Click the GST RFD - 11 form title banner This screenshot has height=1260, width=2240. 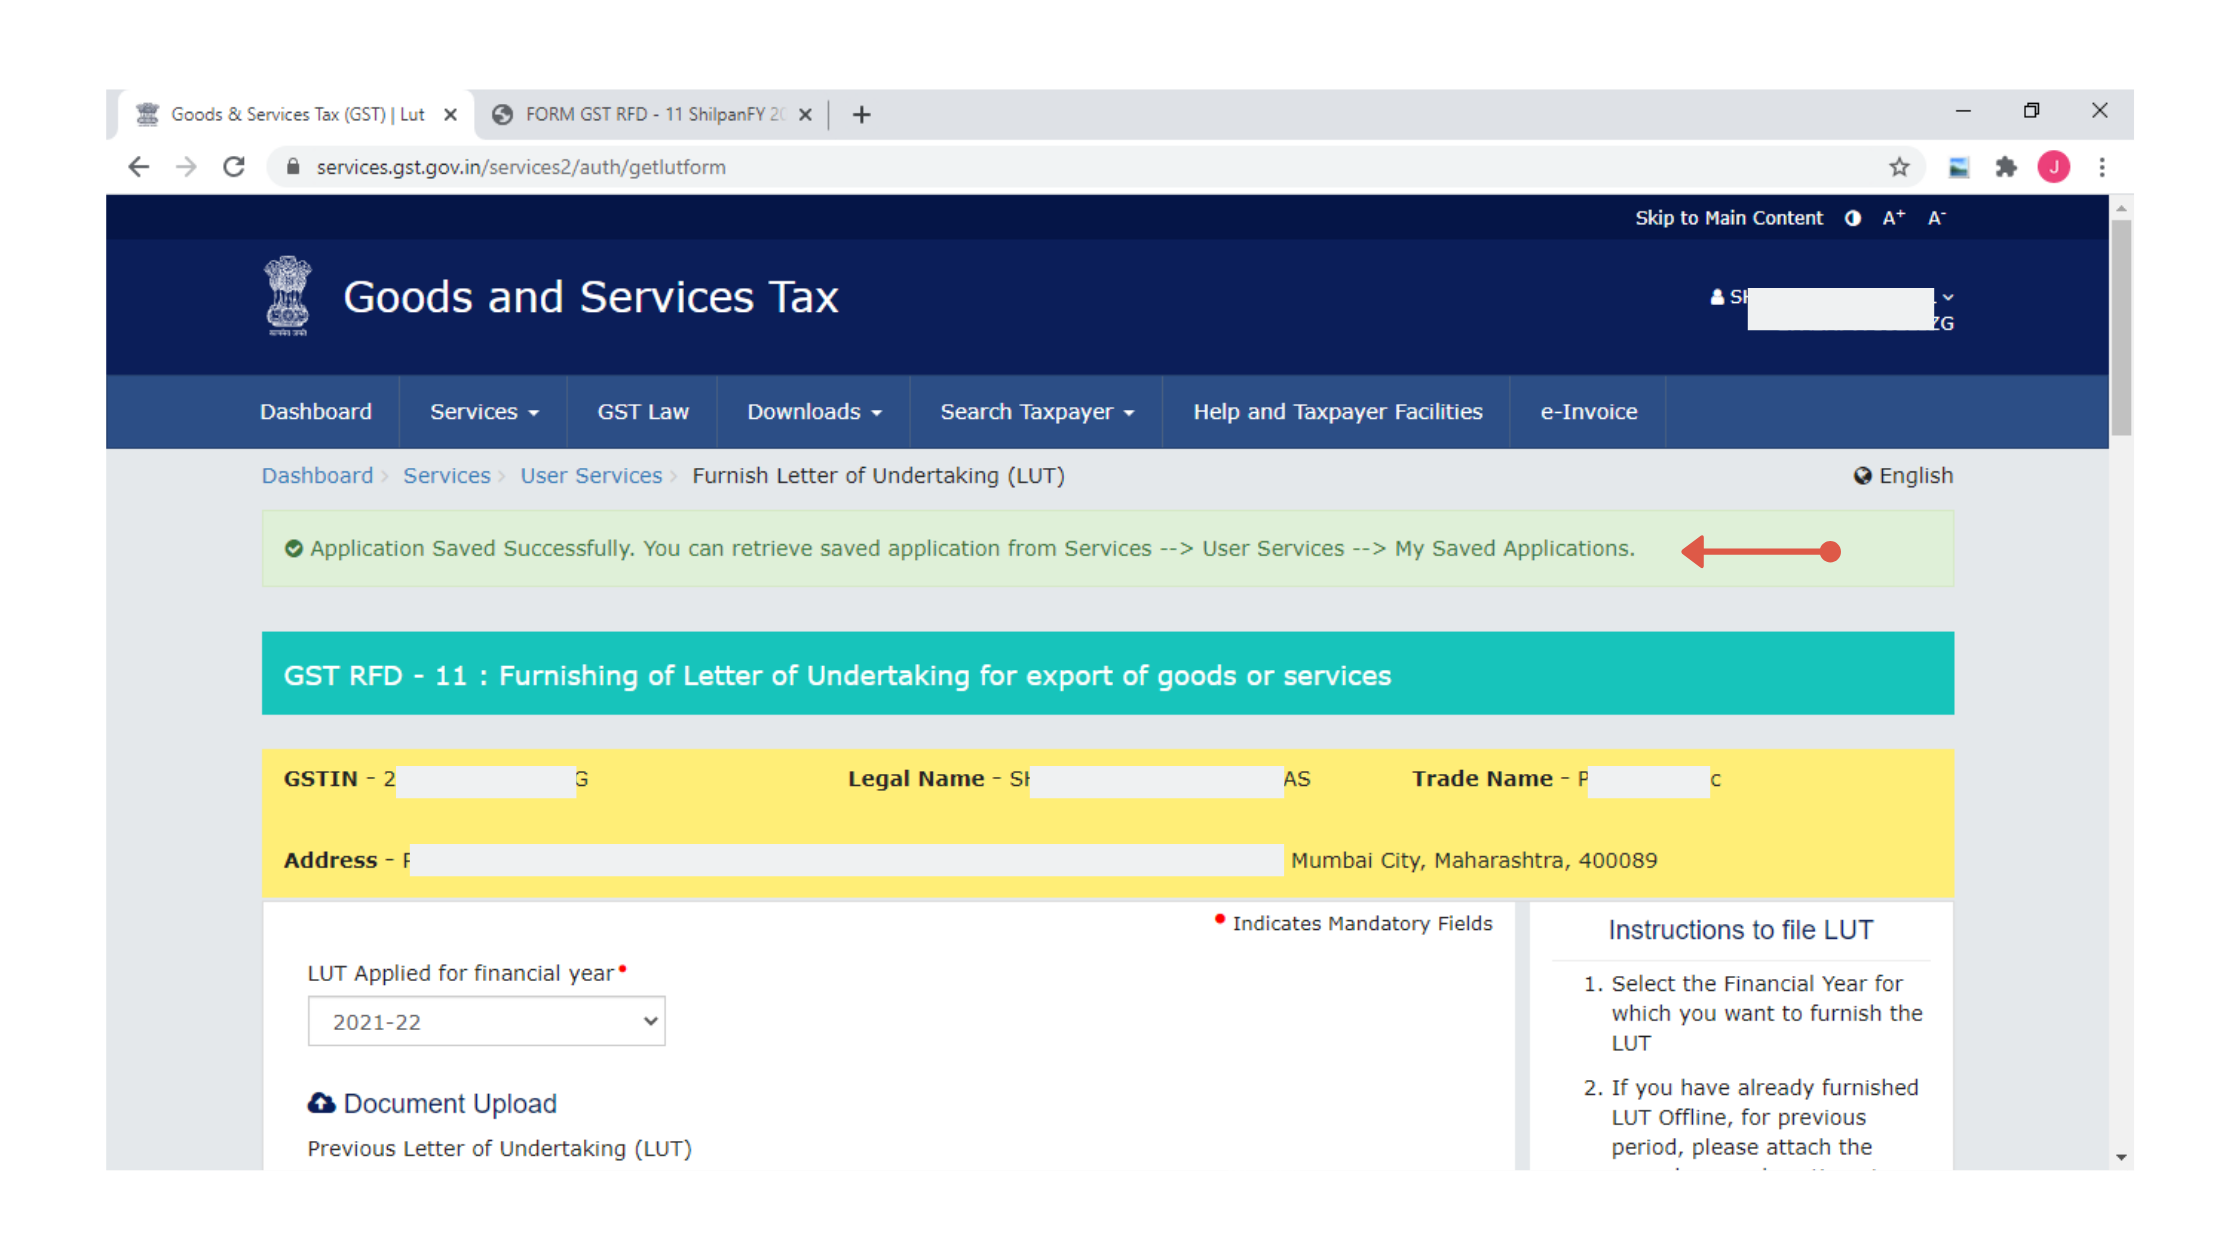point(1108,673)
